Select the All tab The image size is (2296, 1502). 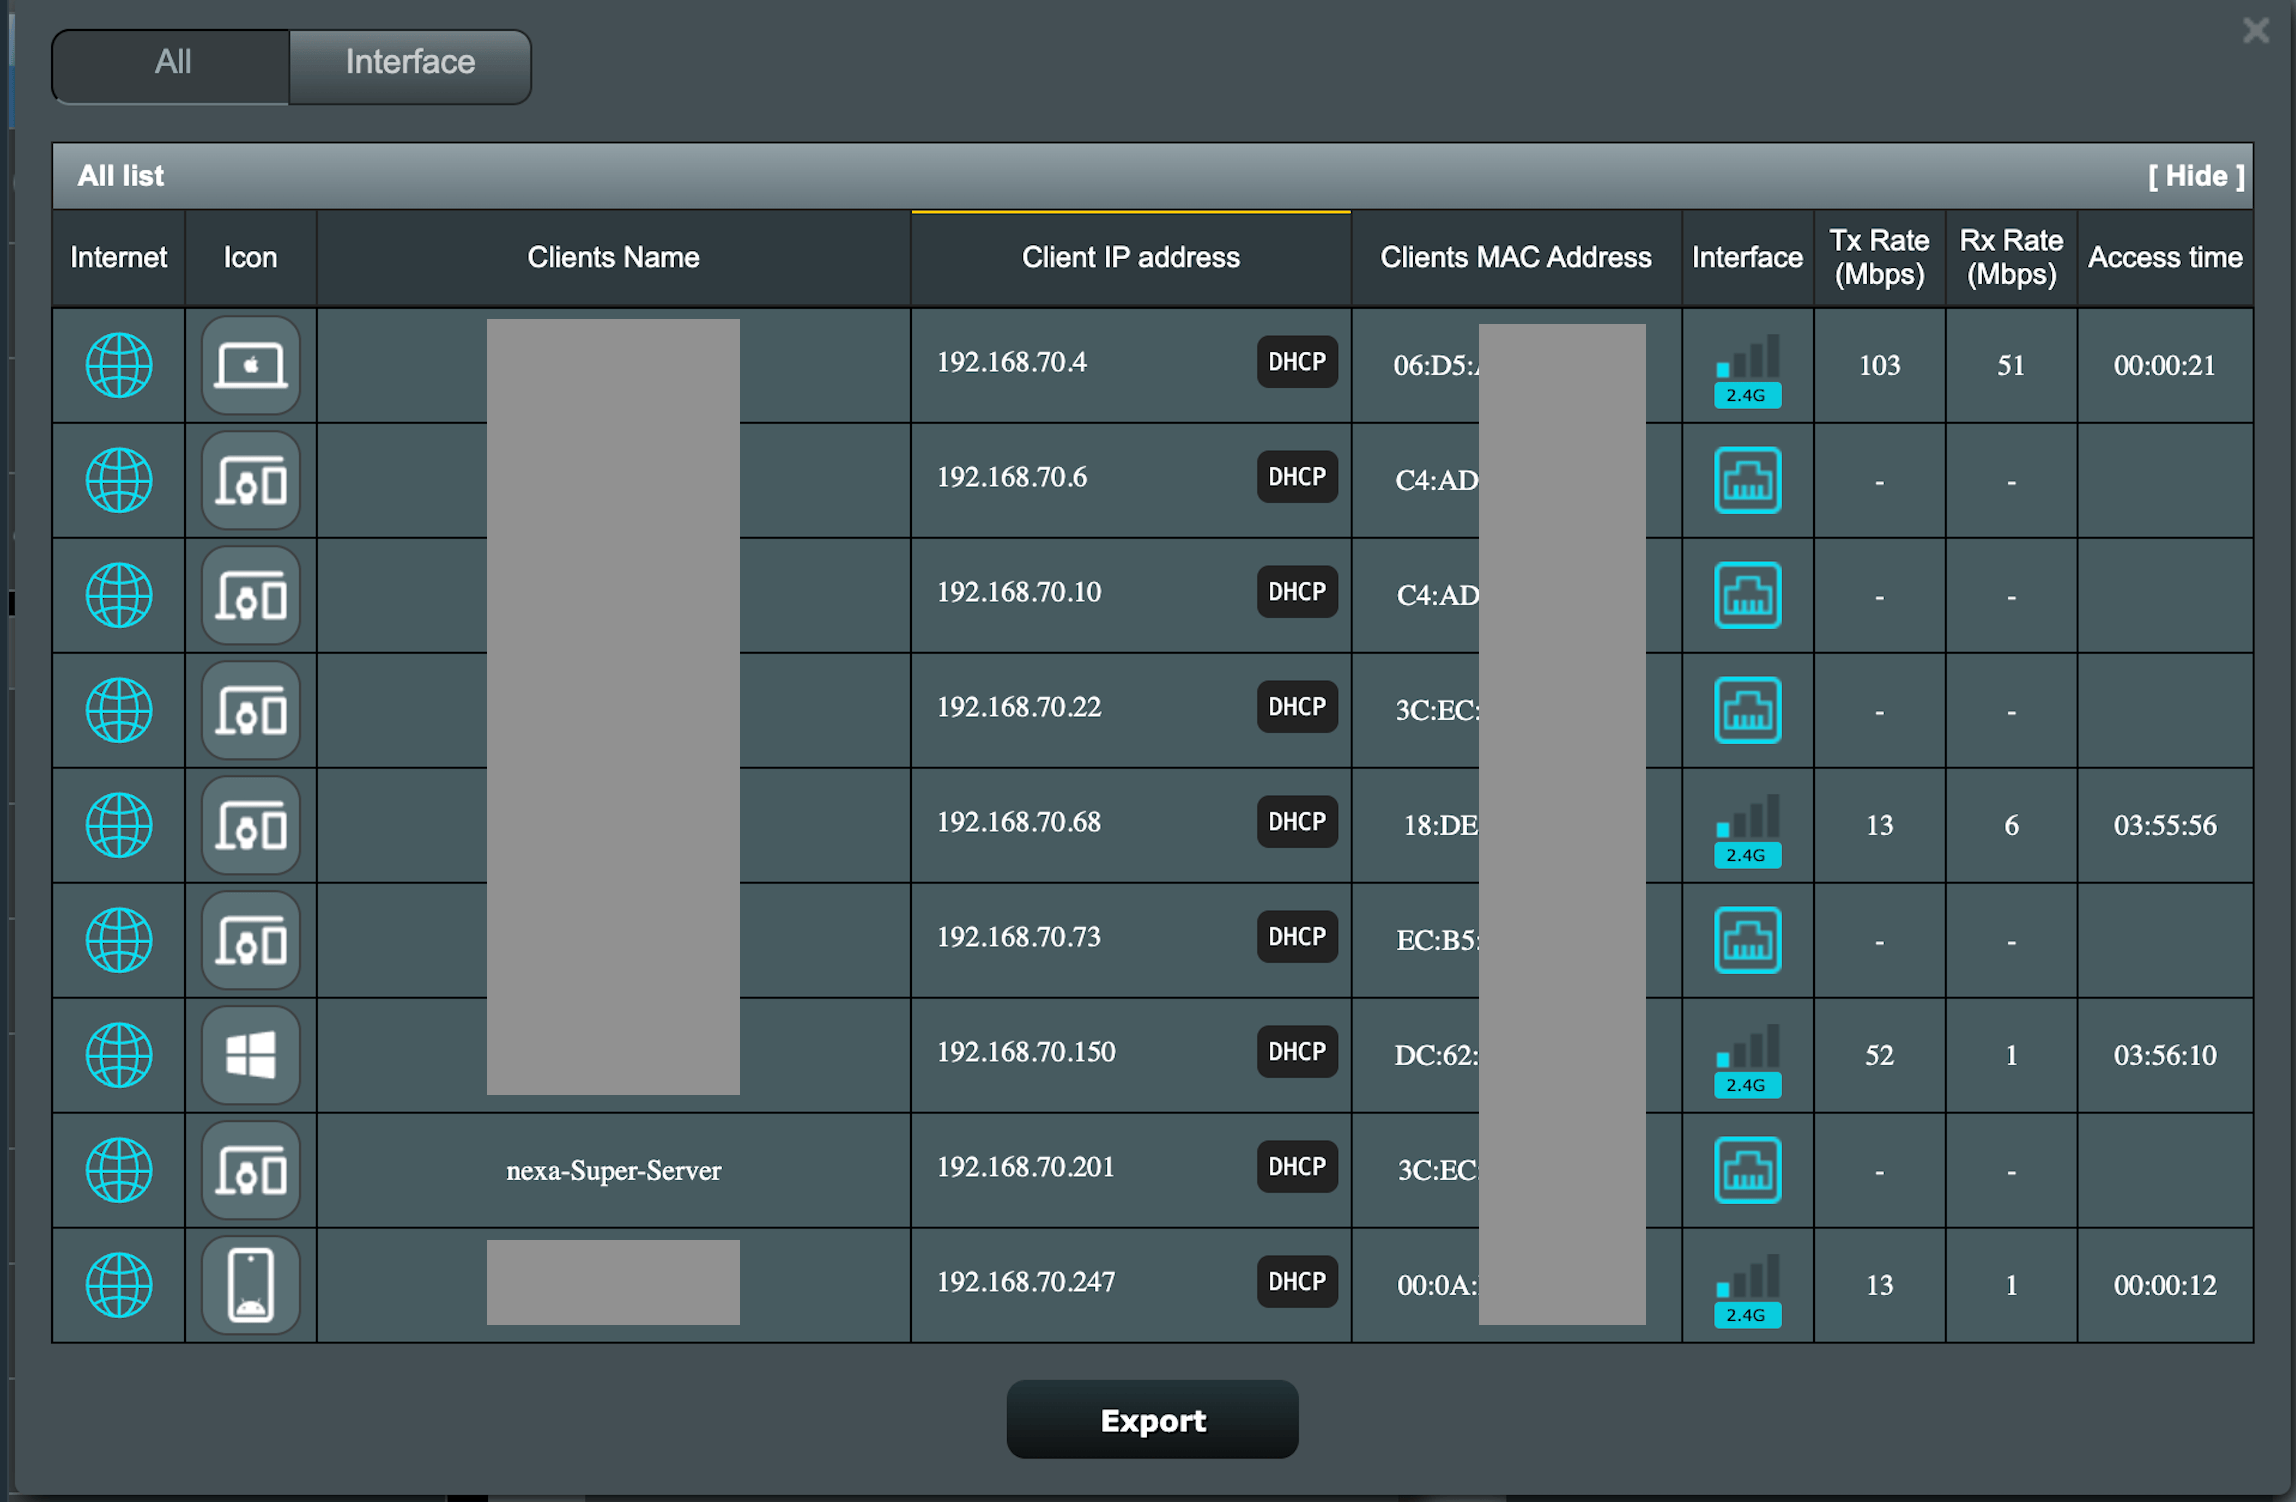click(x=172, y=64)
